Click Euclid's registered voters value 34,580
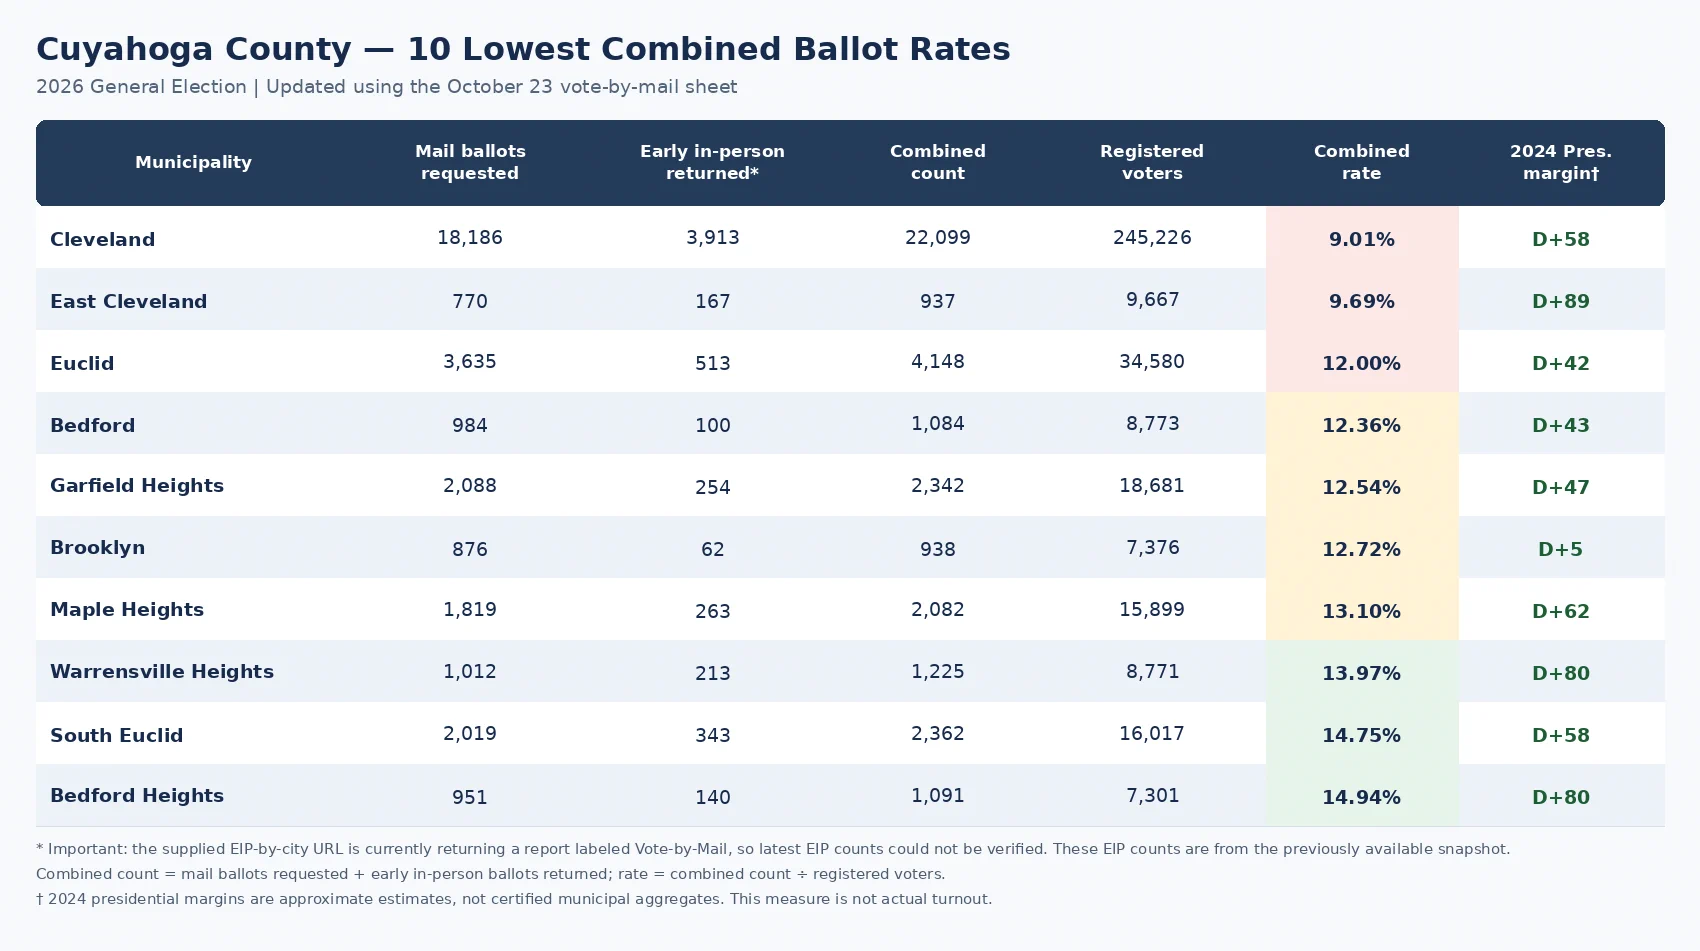 [x=1152, y=362]
